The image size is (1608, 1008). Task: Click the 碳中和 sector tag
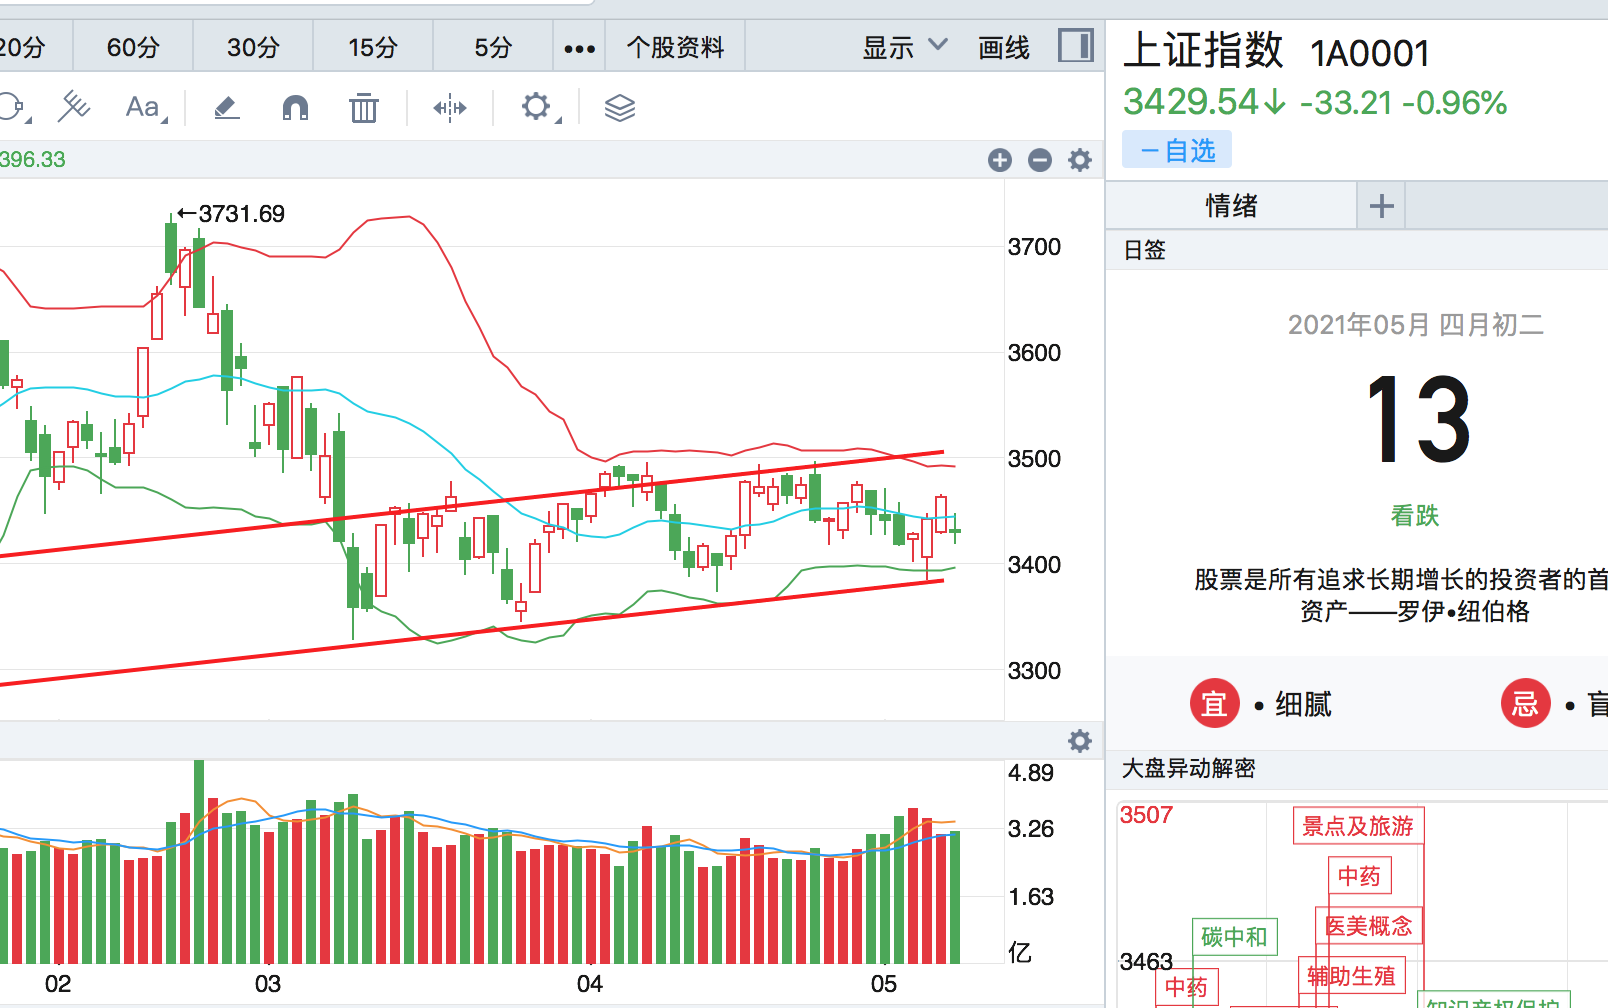[1234, 937]
